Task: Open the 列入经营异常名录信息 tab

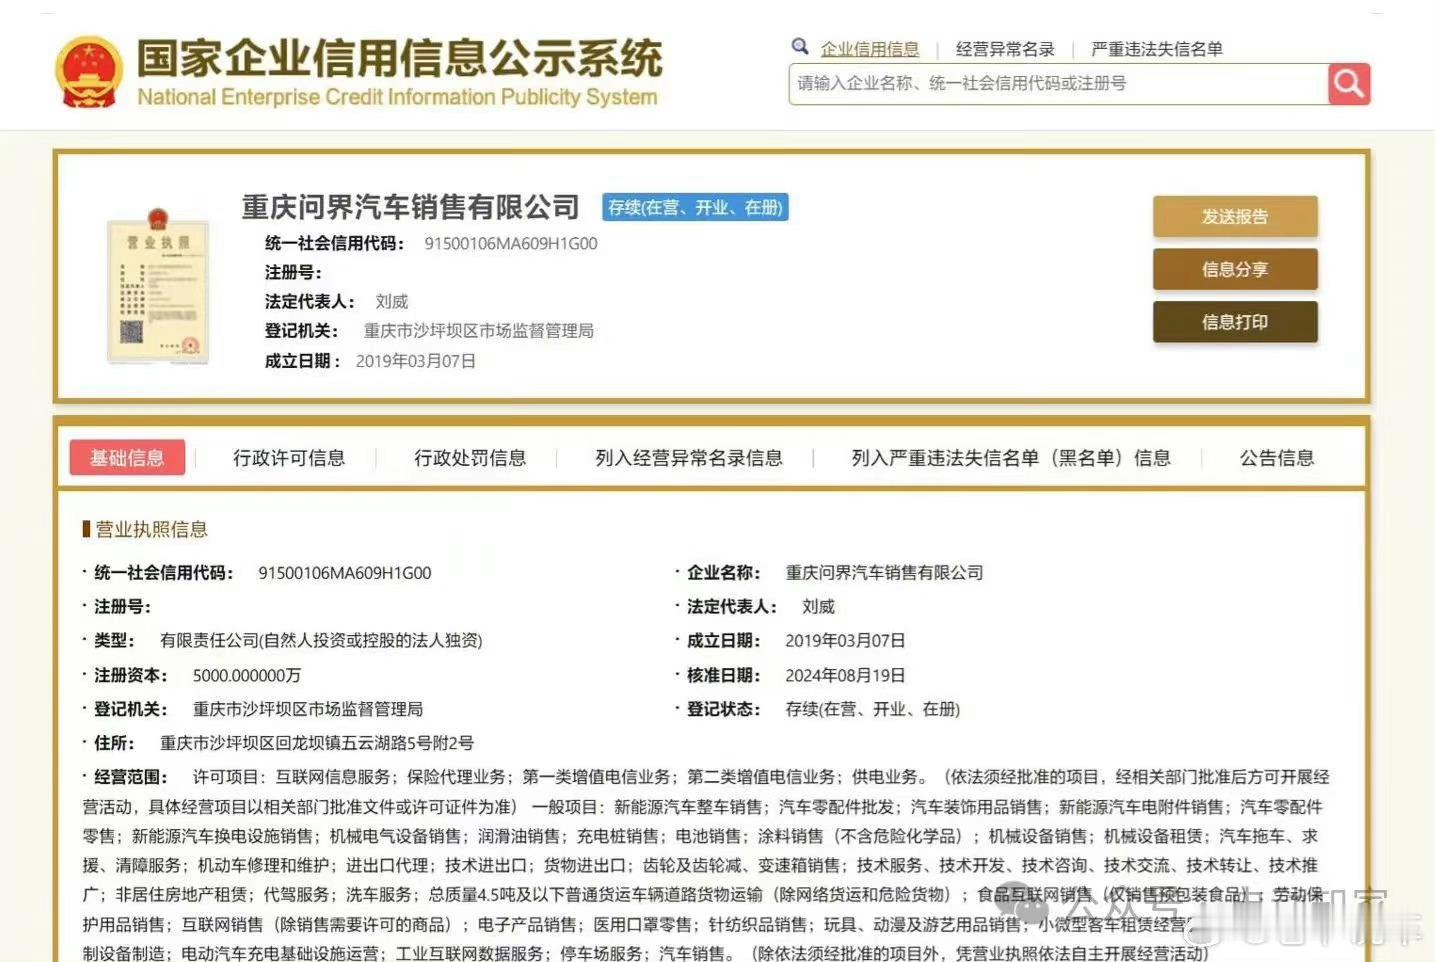Action: 689,458
